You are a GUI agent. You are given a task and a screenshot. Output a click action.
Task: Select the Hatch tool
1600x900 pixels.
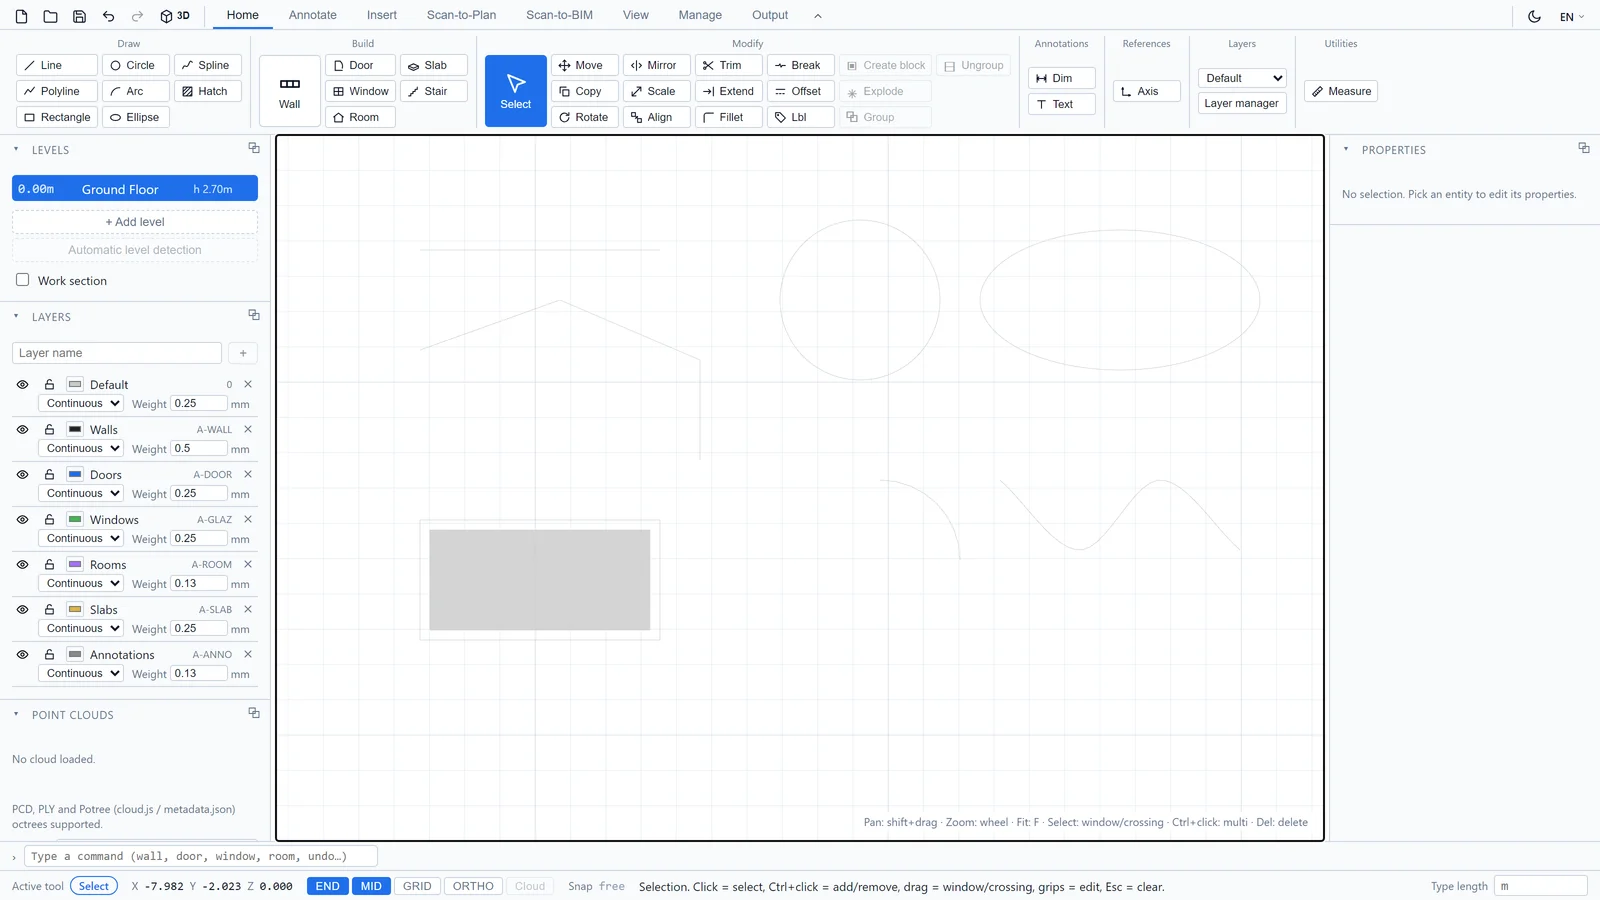pyautogui.click(x=208, y=91)
